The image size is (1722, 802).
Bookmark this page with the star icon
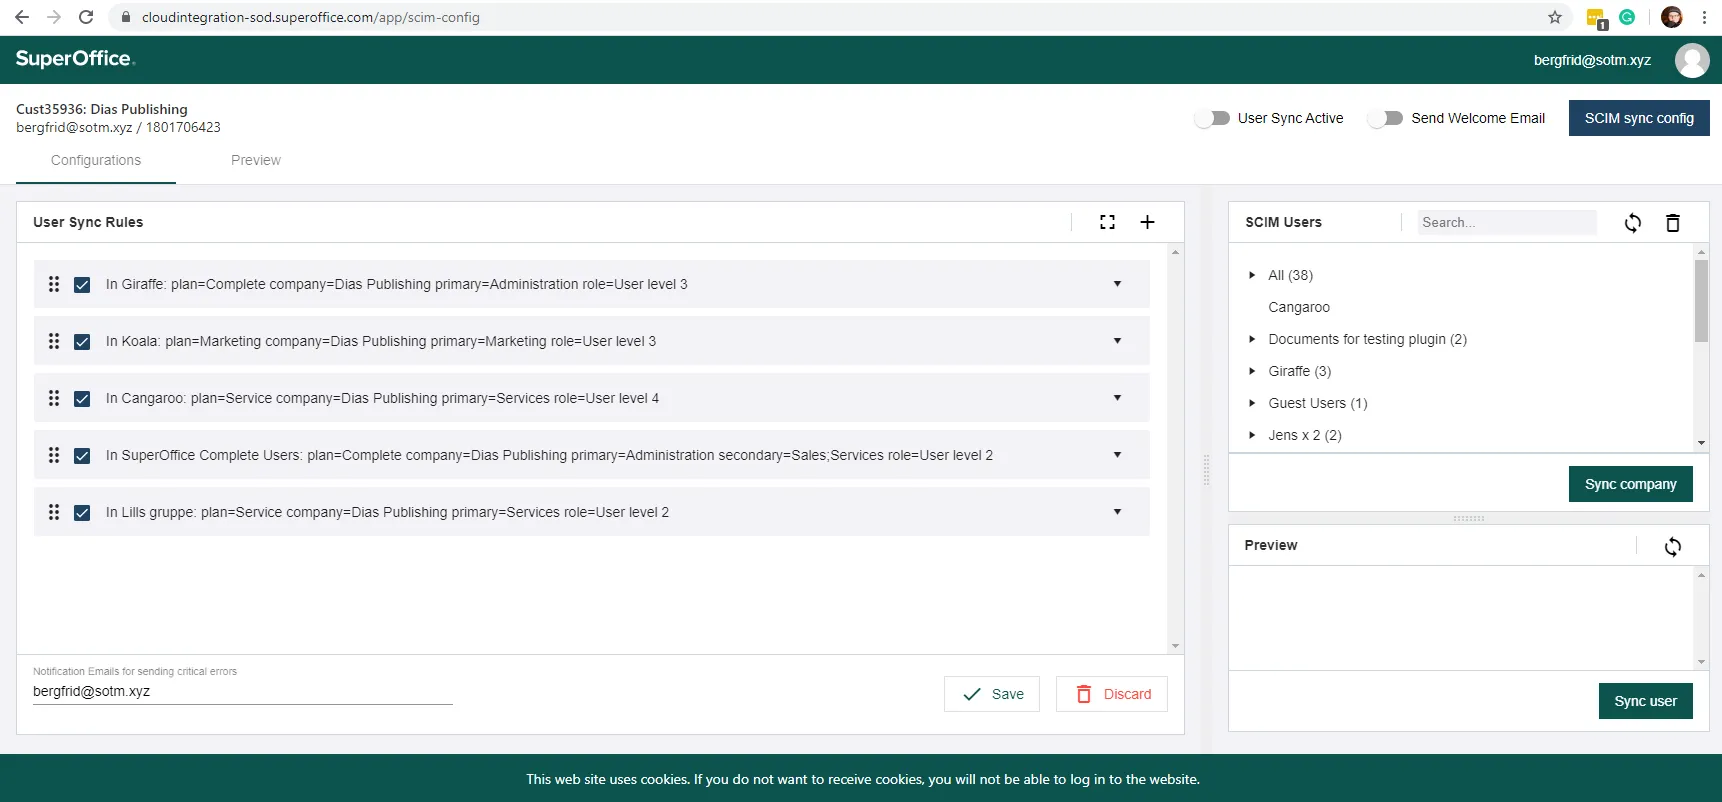coord(1554,17)
